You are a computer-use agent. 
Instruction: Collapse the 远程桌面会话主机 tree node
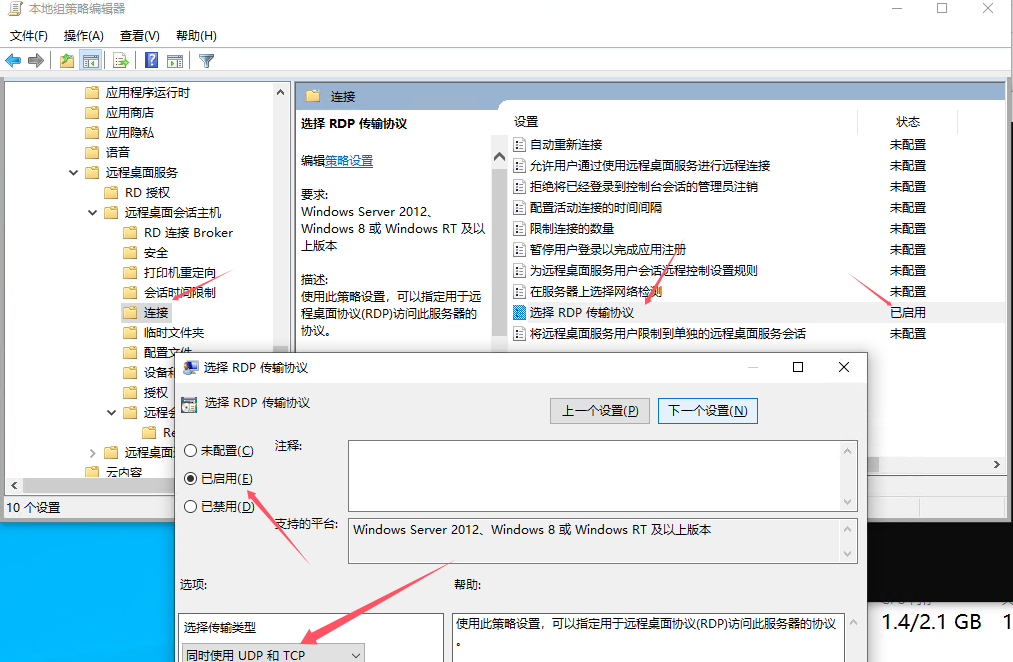(x=92, y=212)
